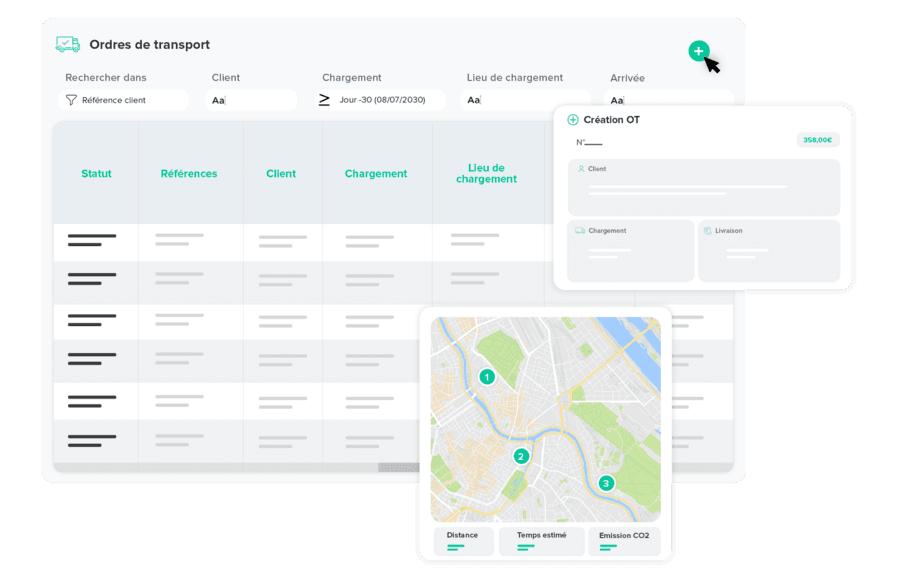This screenshot has width=920, height=573.
Task: Select map marker number 2
Action: [x=520, y=456]
